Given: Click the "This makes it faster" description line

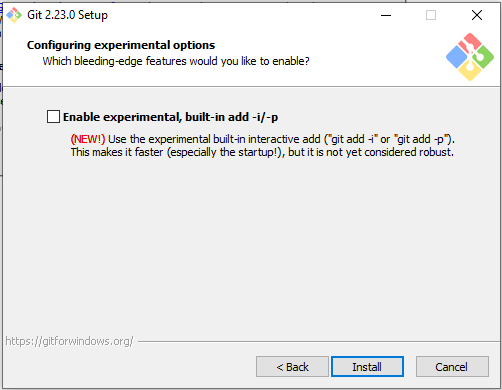Looking at the screenshot, I should [x=262, y=152].
